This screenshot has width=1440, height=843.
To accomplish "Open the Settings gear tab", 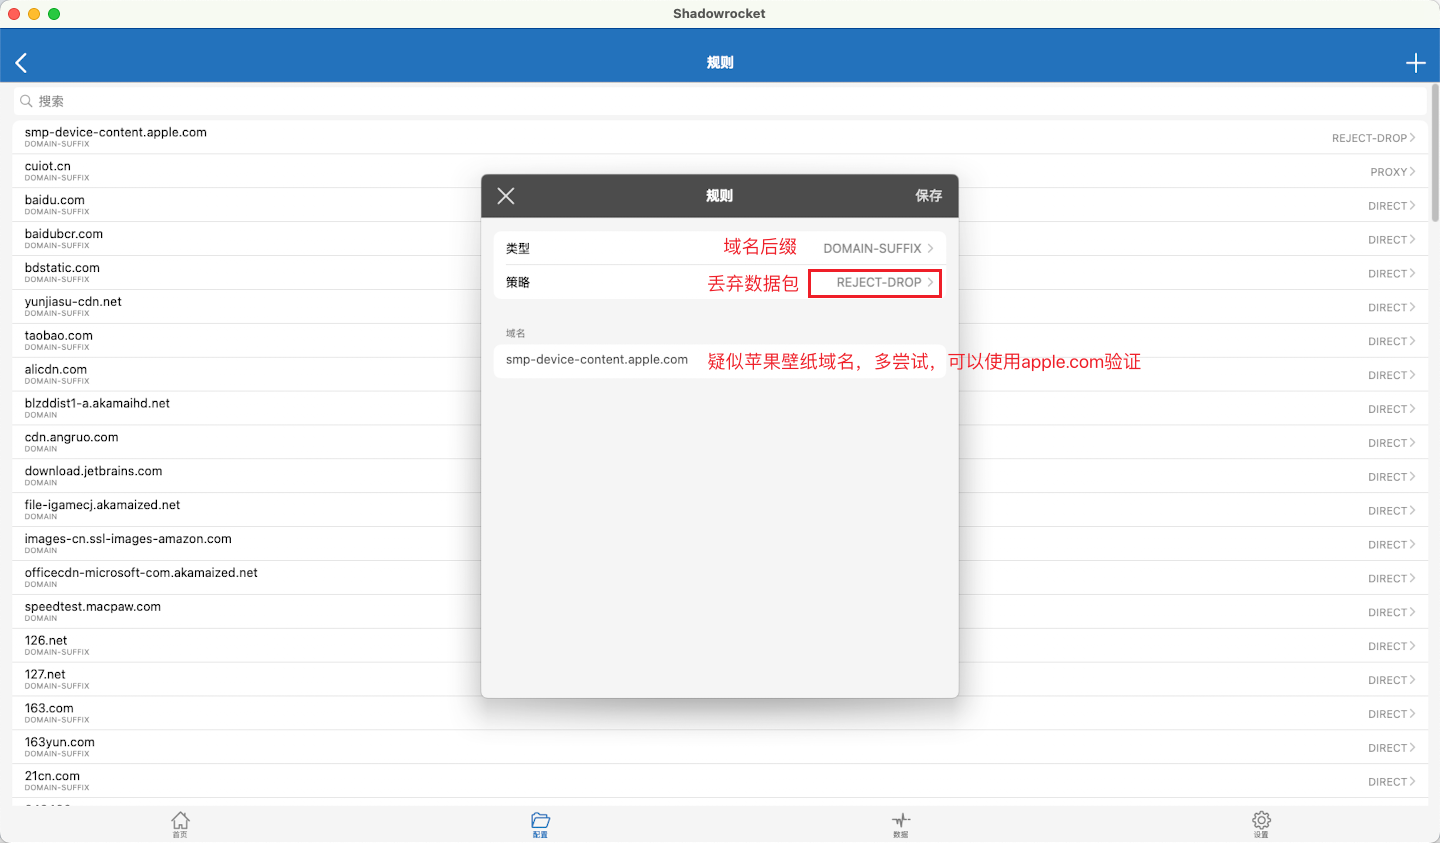I will [1261, 824].
